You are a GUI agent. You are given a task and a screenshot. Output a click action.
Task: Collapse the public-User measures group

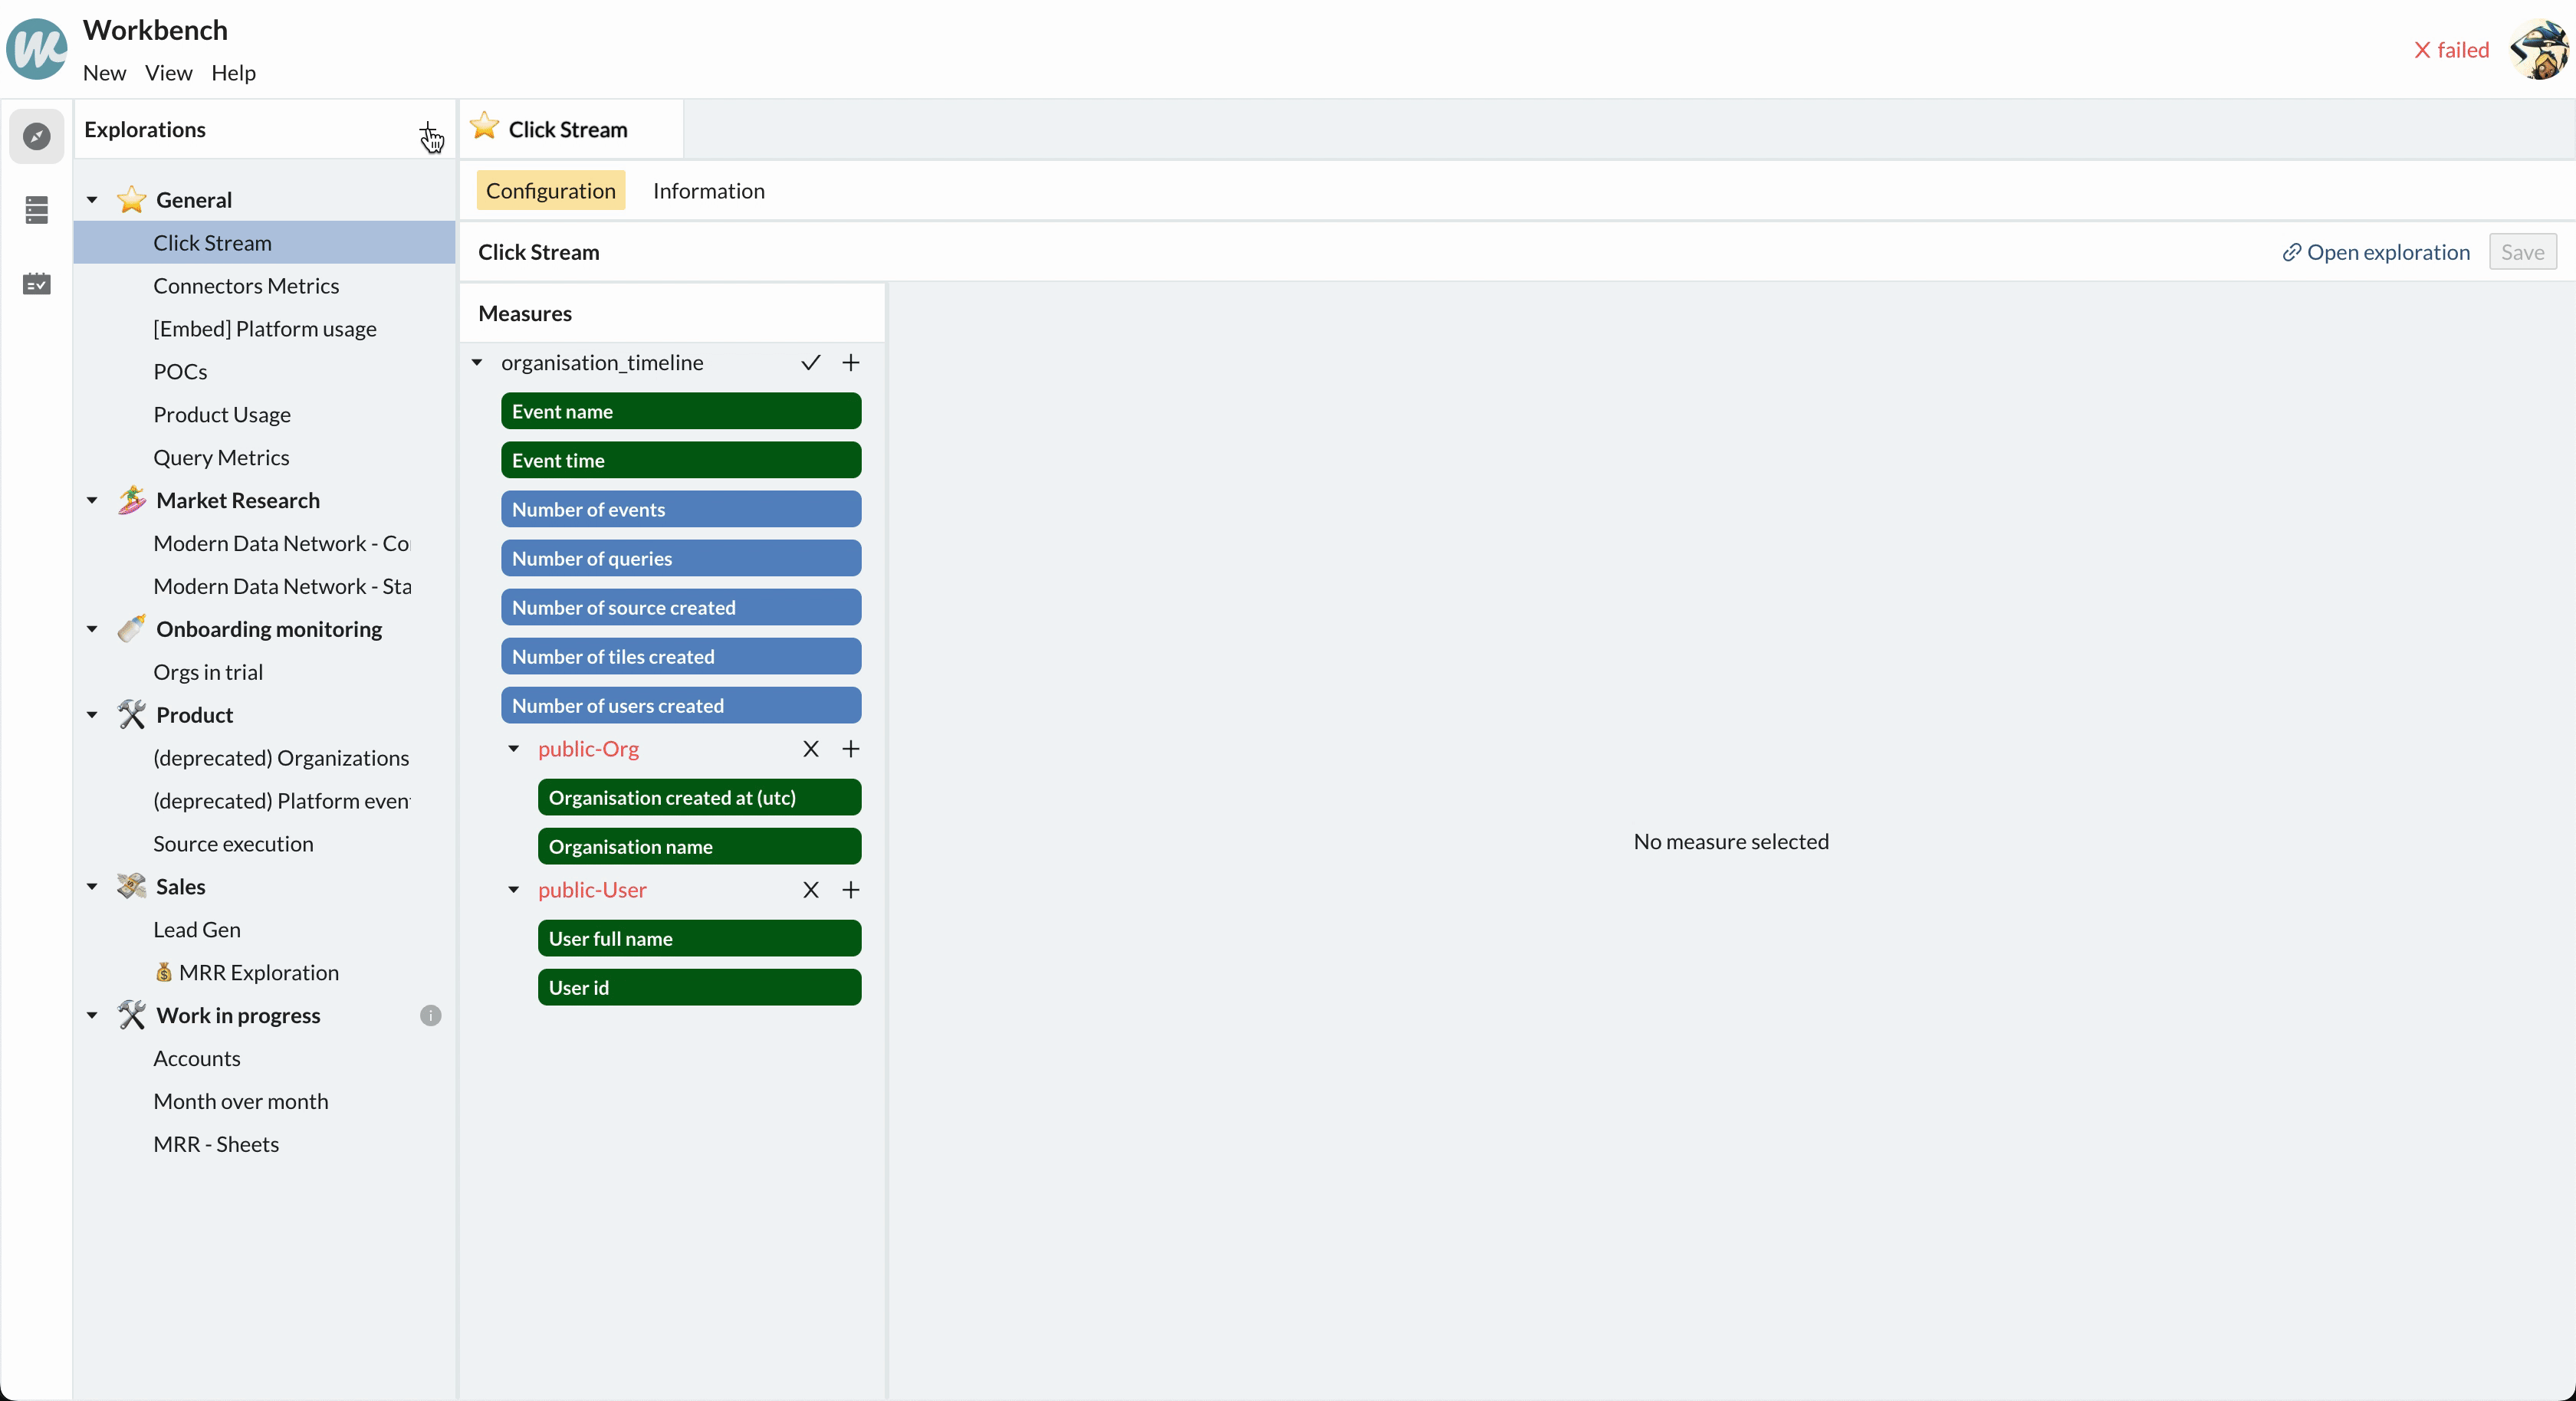pyautogui.click(x=514, y=890)
